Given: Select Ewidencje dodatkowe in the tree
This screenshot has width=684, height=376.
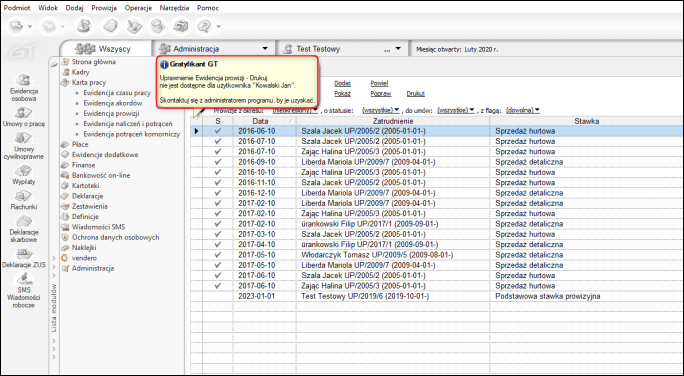Looking at the screenshot, I should click(105, 154).
